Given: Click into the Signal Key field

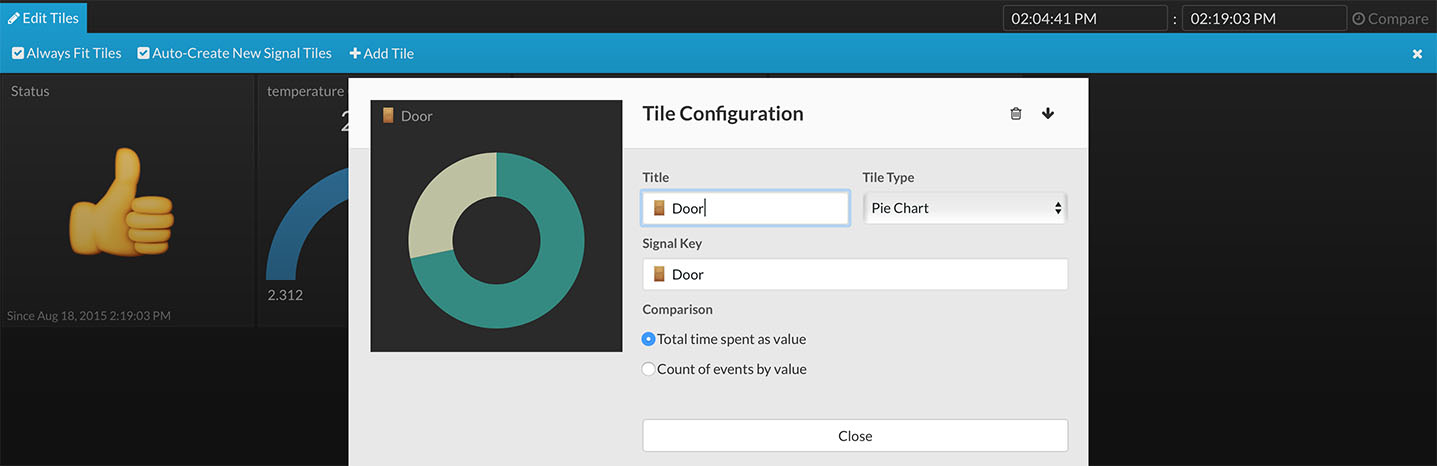Looking at the screenshot, I should click(x=855, y=274).
